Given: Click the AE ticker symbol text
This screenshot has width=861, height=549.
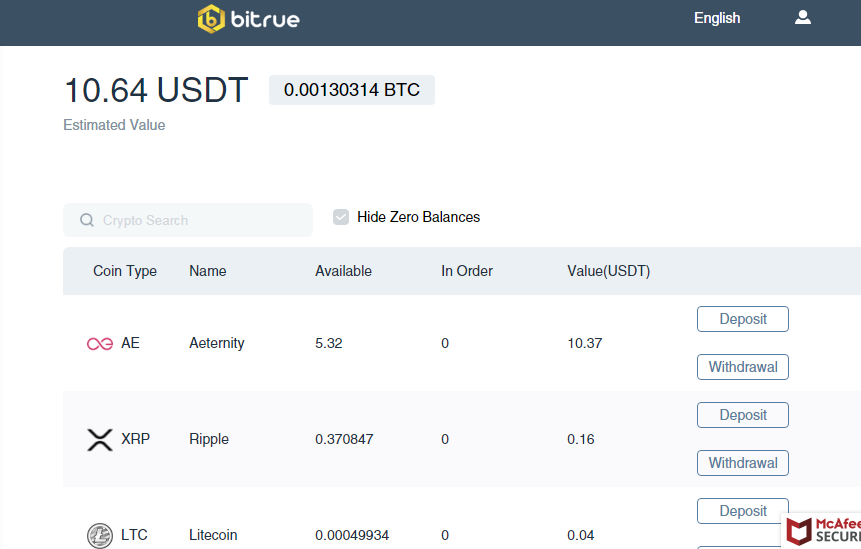Looking at the screenshot, I should 130,344.
